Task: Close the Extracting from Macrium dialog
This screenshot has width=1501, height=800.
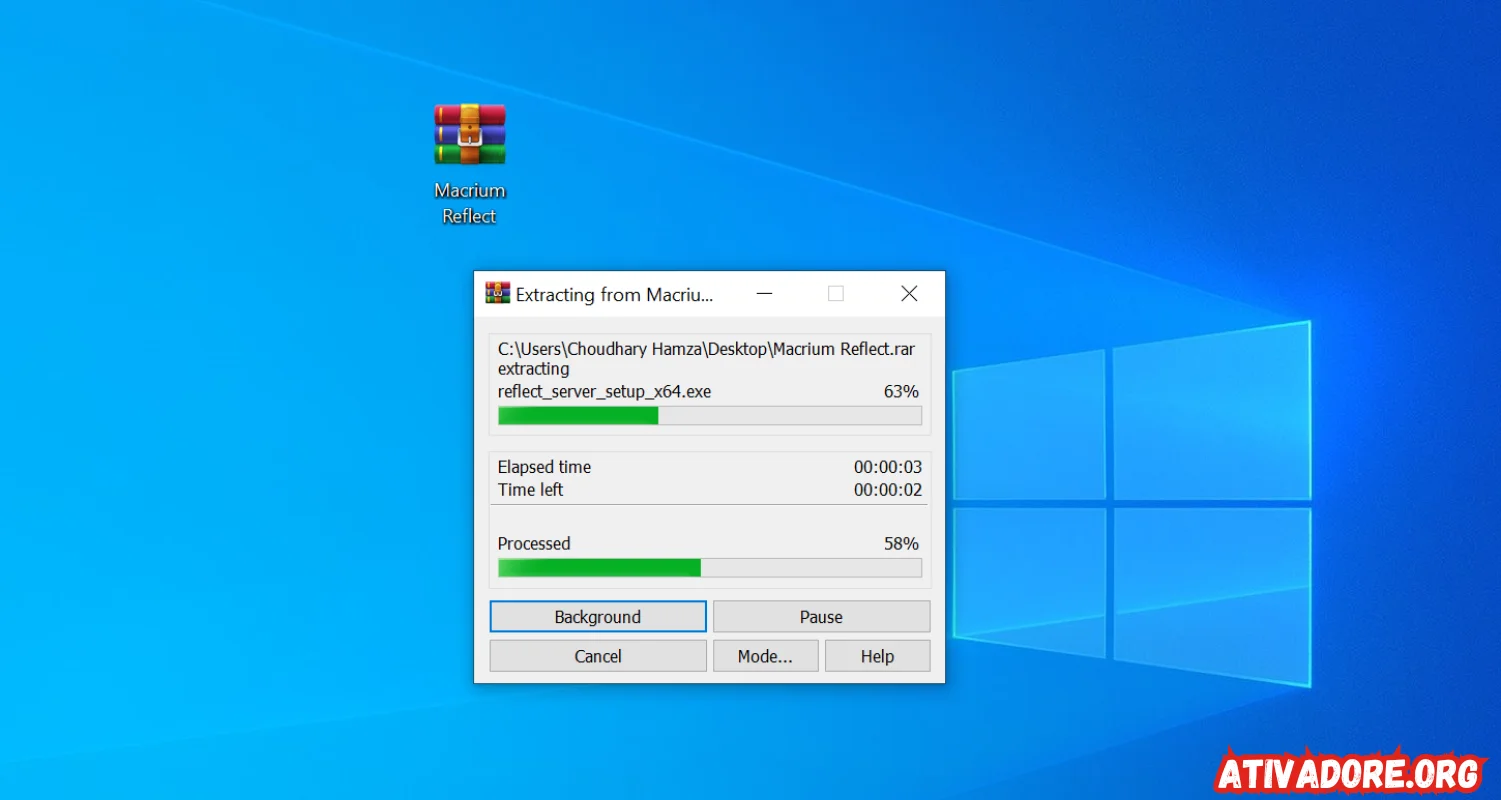Action: pyautogui.click(x=909, y=293)
